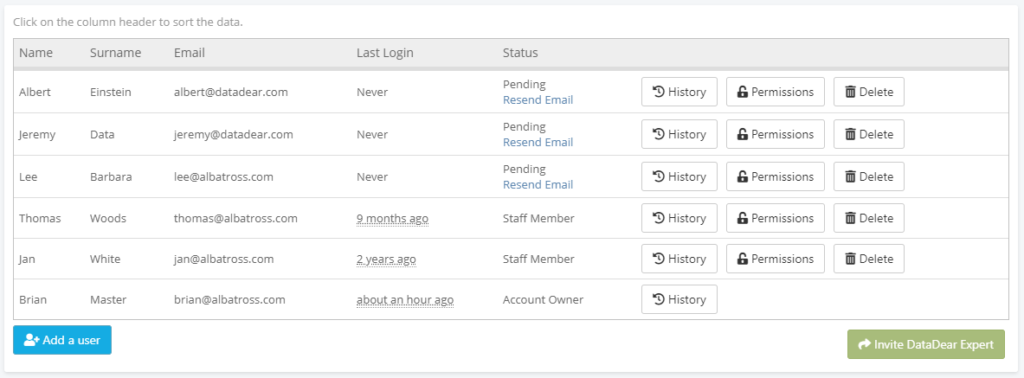Click the '9 months ago' last login text
Image resolution: width=1024 pixels, height=378 pixels.
[x=392, y=219]
